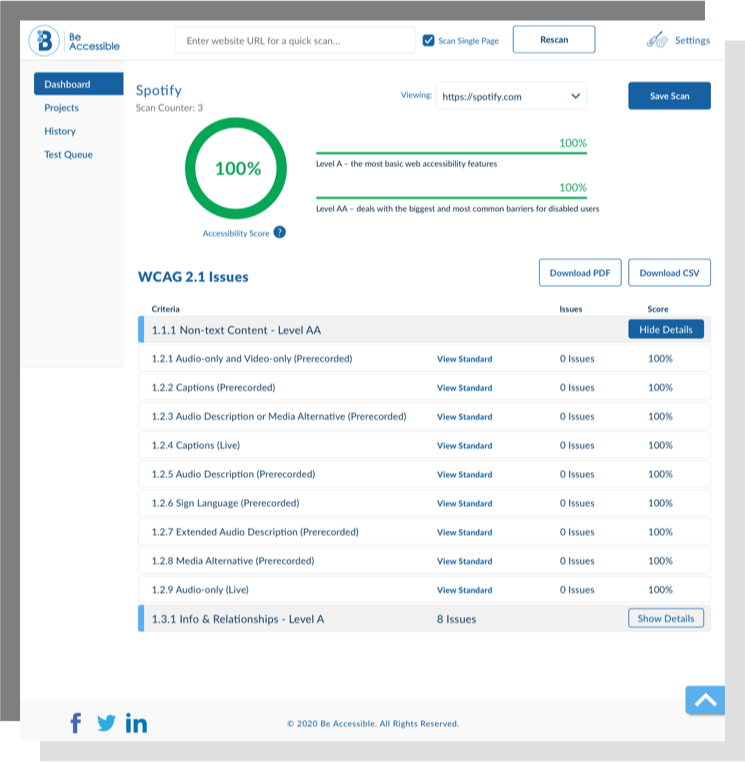Viewport: 745px width, 762px height.
Task: Click 0 Issues in 1.2.3 row
Action: 577,416
